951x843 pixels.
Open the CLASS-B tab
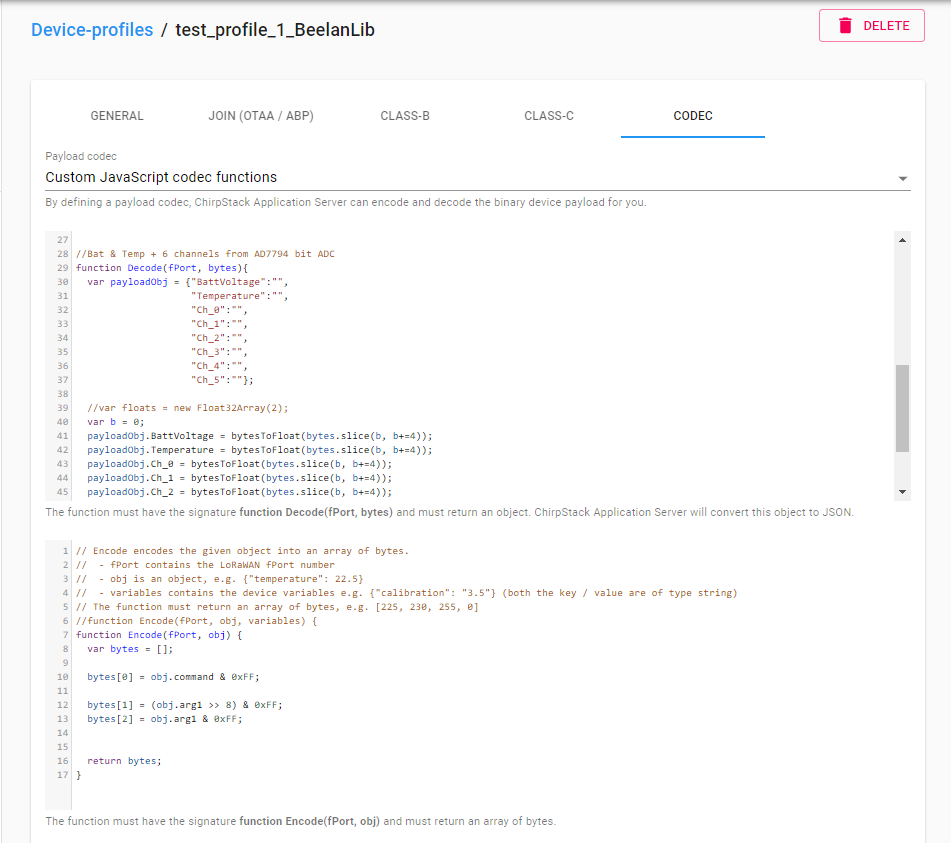(x=405, y=116)
